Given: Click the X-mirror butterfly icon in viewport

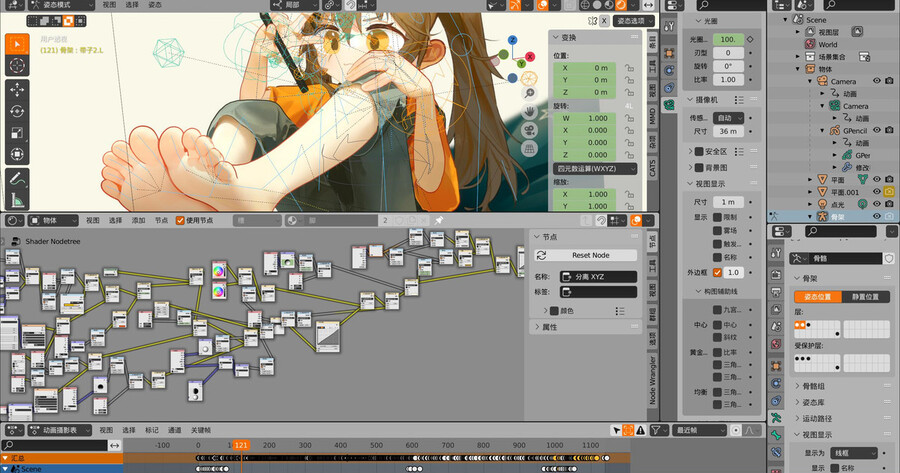Looking at the screenshot, I should (x=592, y=21).
